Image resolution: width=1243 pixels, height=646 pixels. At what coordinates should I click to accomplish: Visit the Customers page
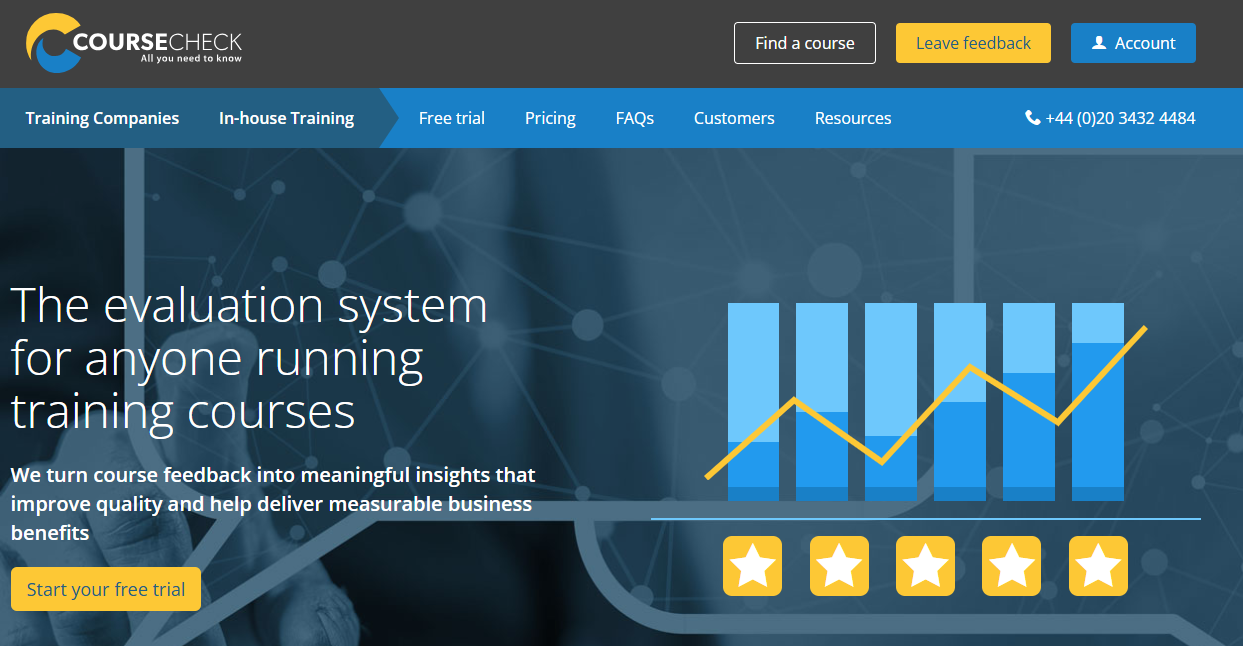pos(734,118)
